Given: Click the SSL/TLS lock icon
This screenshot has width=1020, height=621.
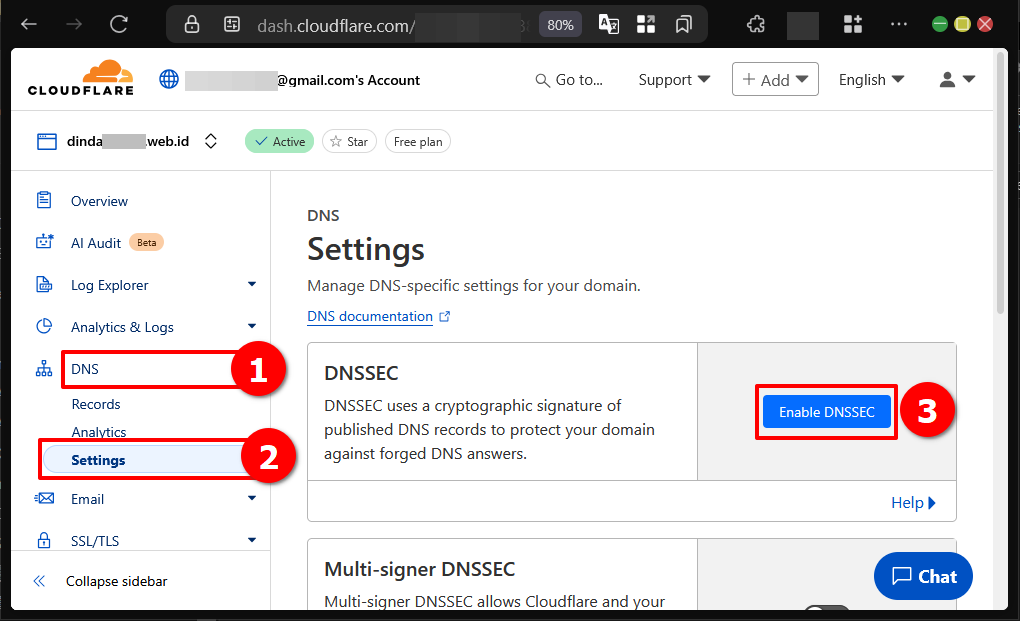Looking at the screenshot, I should coord(44,540).
